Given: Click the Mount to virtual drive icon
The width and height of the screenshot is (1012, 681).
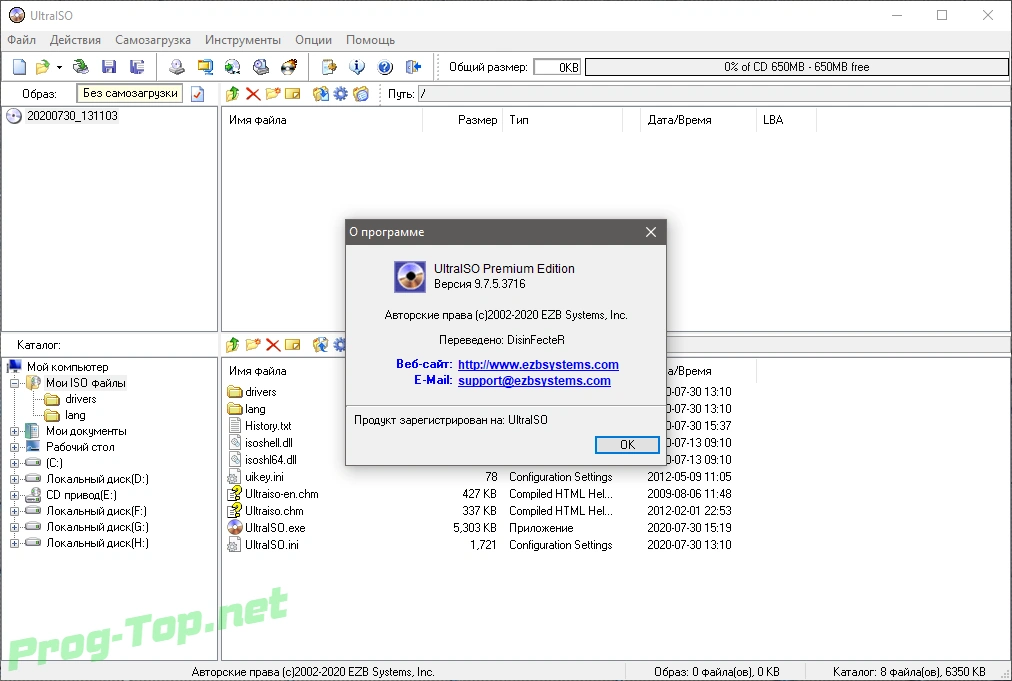Looking at the screenshot, I should click(x=261, y=66).
